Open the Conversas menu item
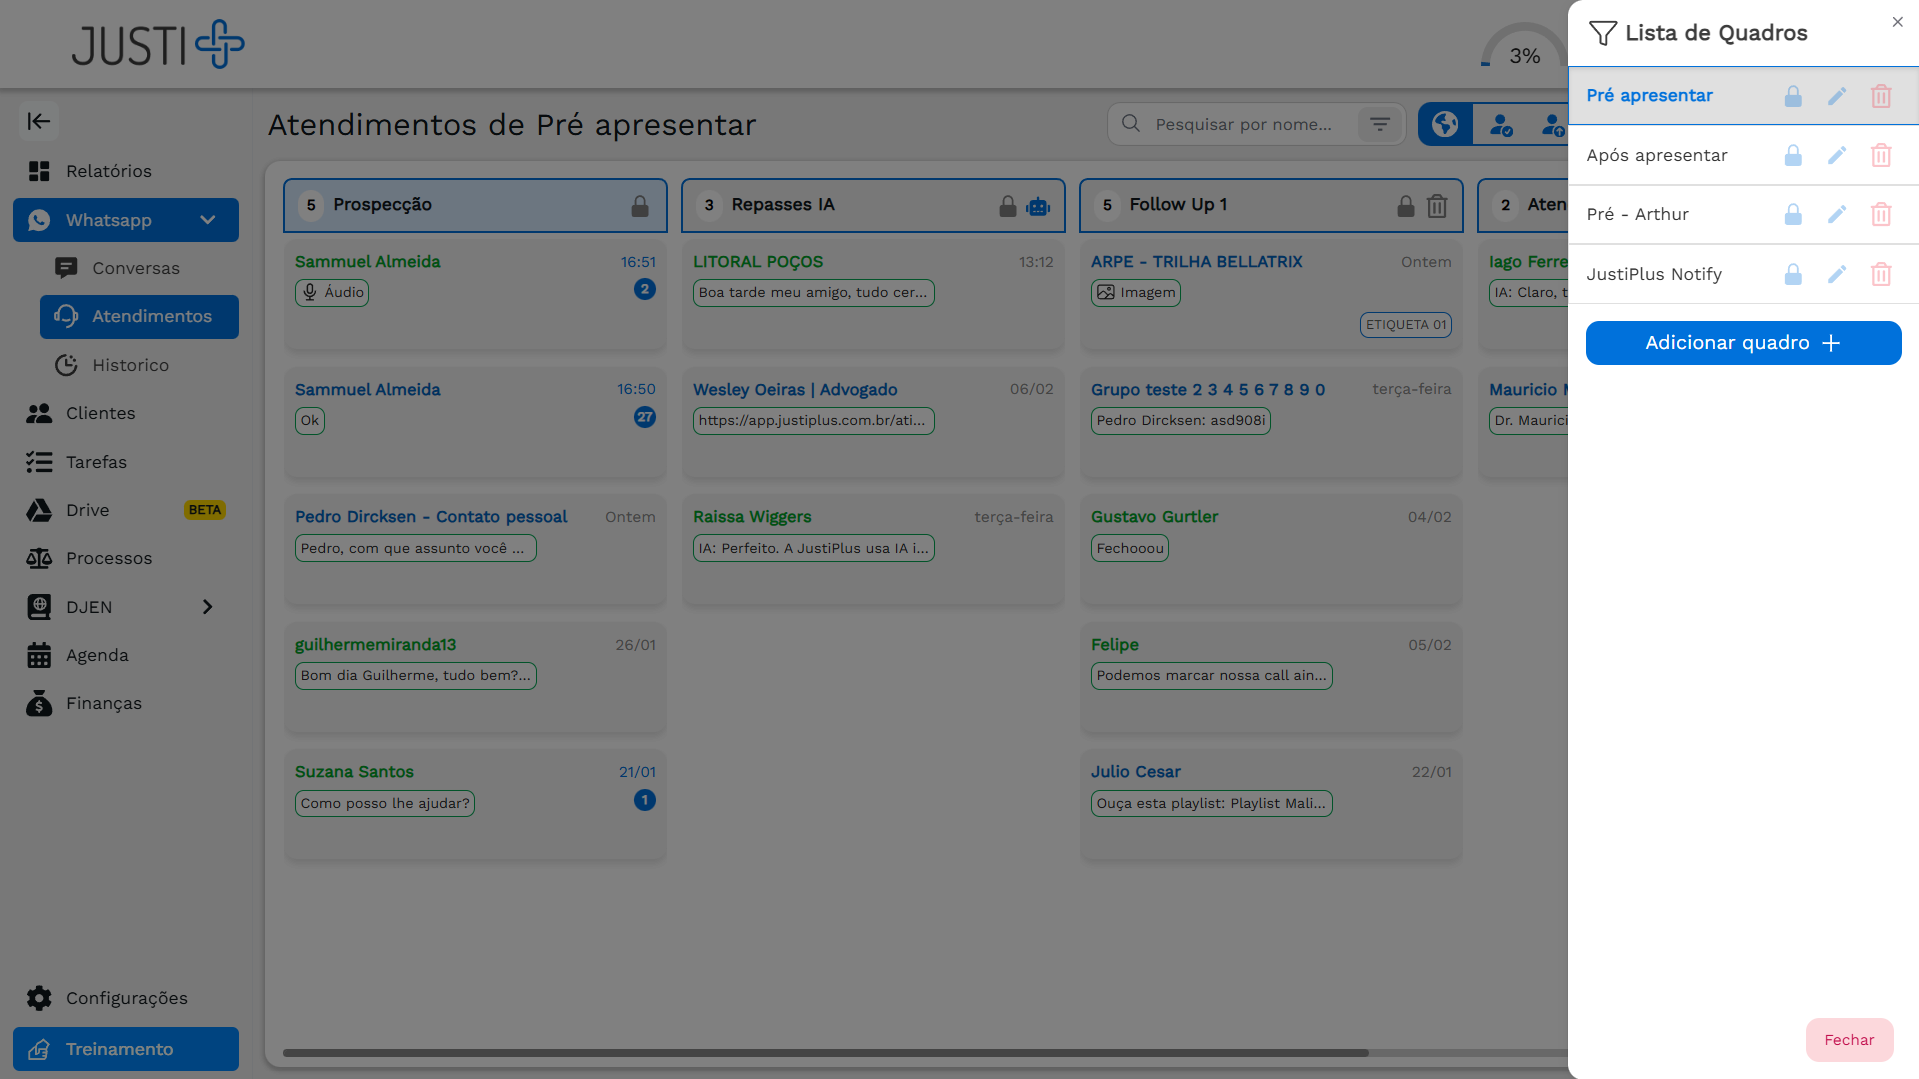1919x1079 pixels. pos(136,268)
